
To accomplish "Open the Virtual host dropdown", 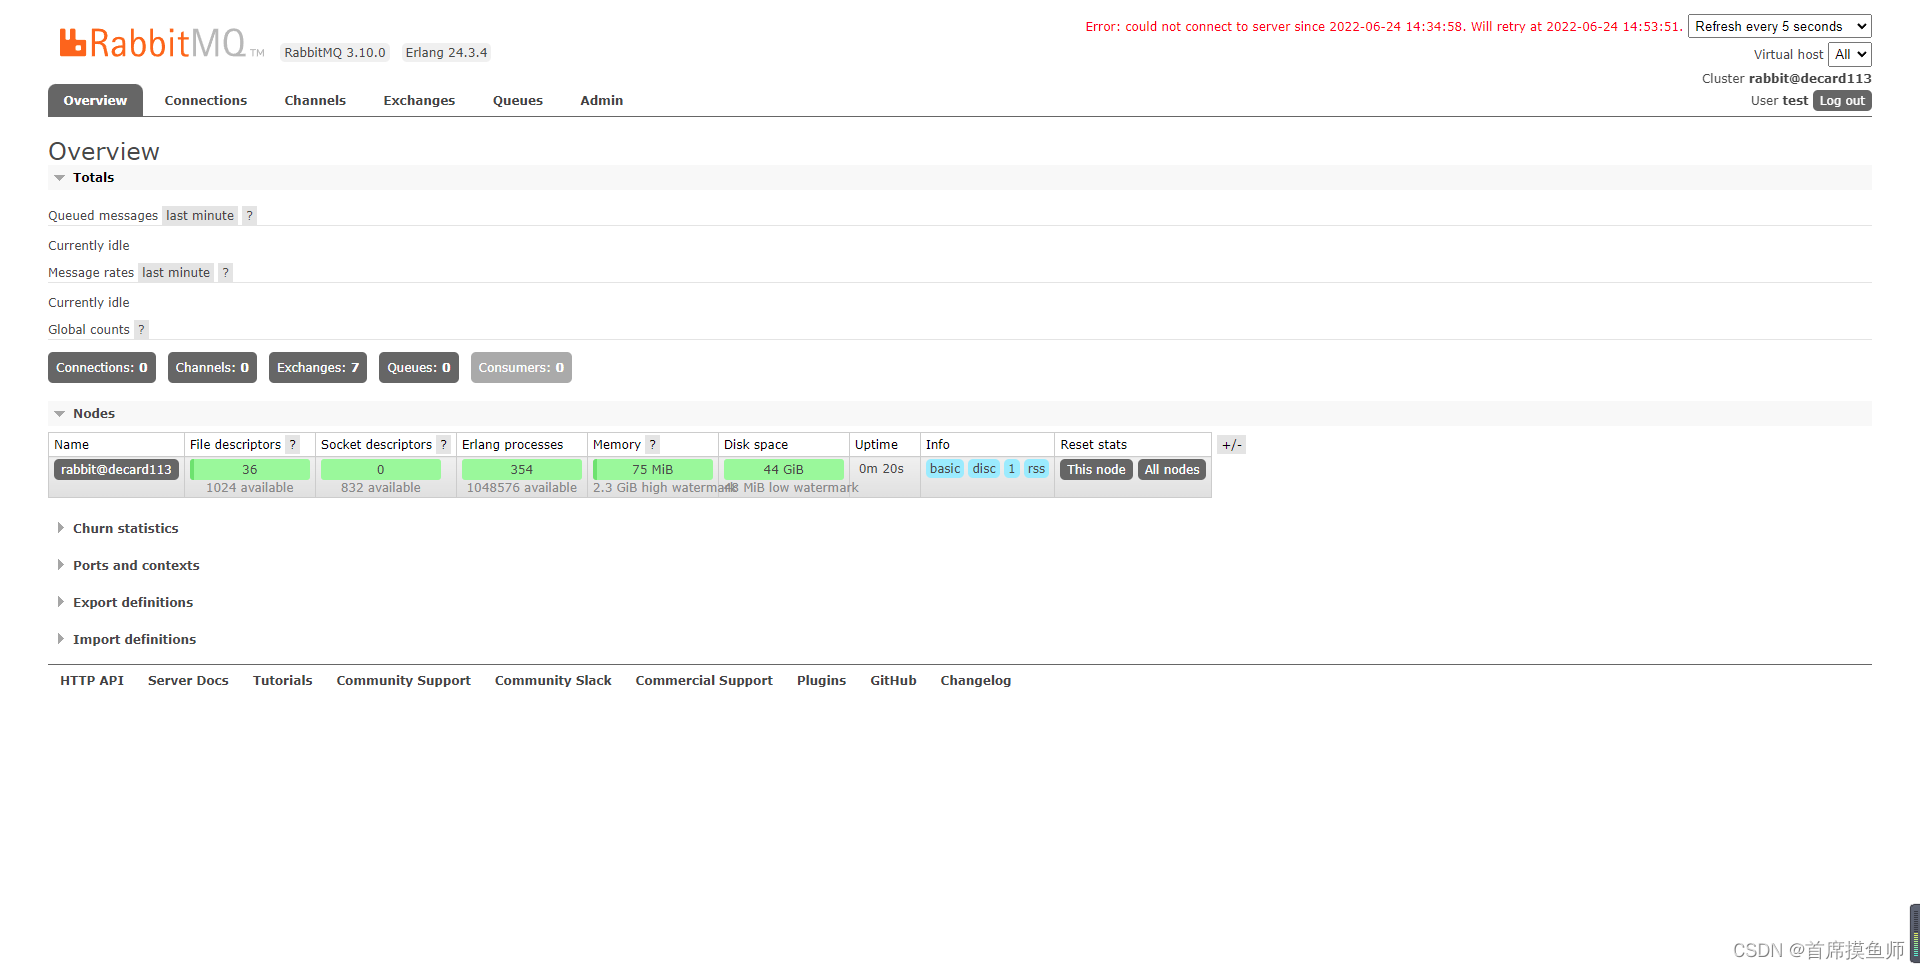I will click(x=1850, y=55).
